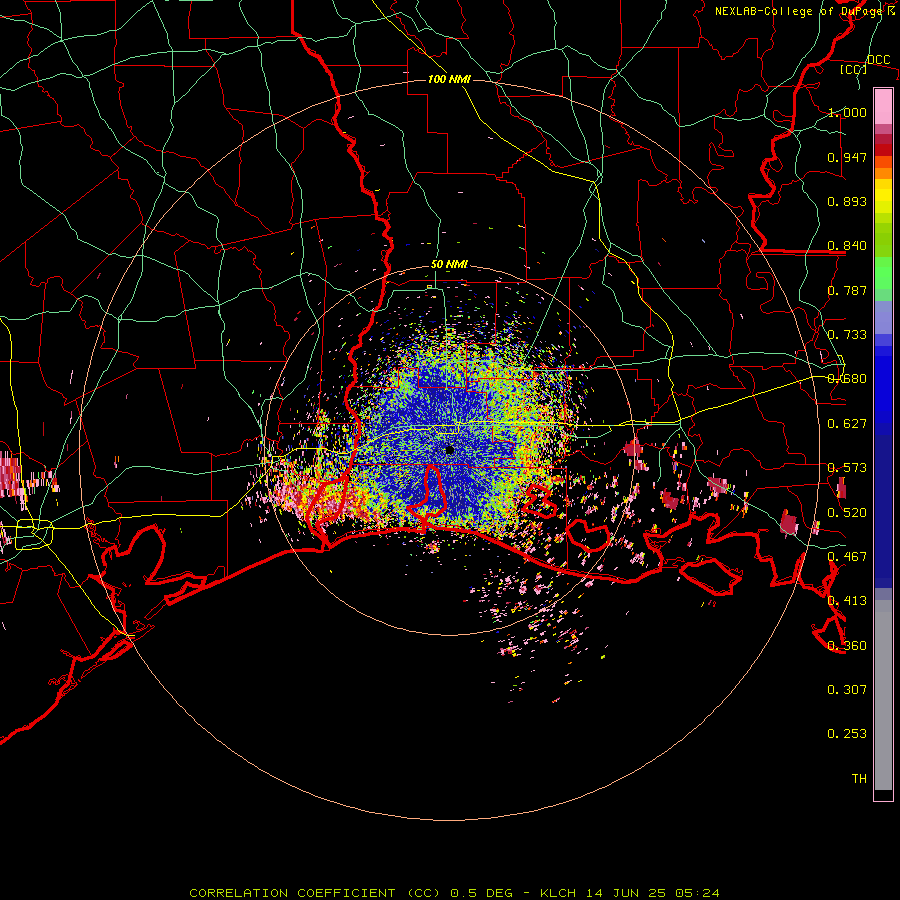
Task: Click the Correlation Coefficient KLCH caption text
Action: pos(454,893)
